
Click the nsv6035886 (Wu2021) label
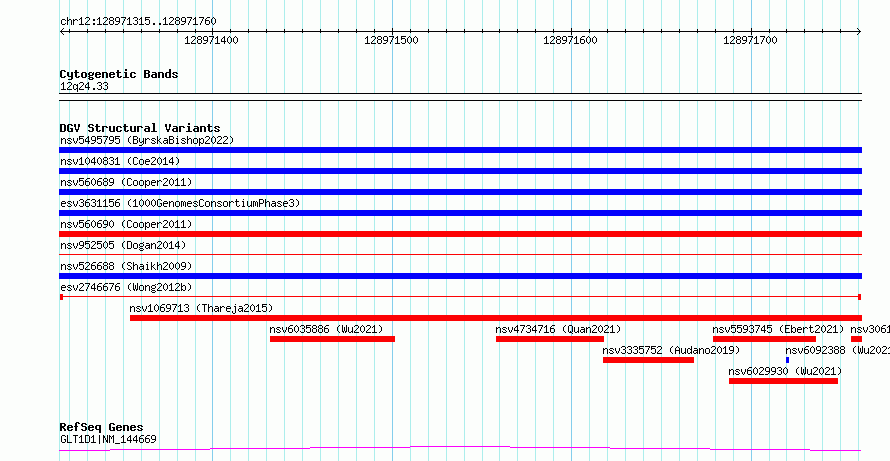click(x=326, y=329)
